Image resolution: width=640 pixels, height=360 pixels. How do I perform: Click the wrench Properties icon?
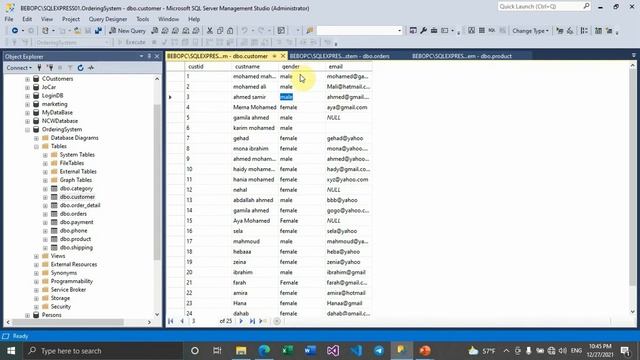(x=424, y=31)
